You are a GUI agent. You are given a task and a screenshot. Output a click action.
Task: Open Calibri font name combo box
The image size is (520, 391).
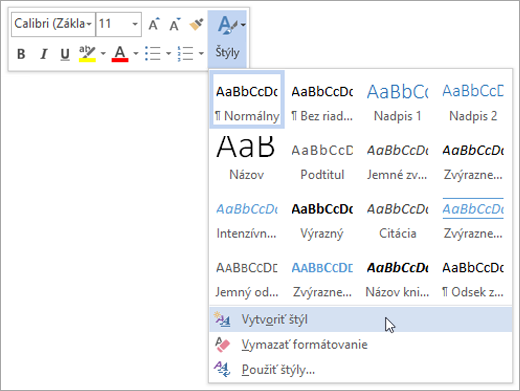coord(53,24)
